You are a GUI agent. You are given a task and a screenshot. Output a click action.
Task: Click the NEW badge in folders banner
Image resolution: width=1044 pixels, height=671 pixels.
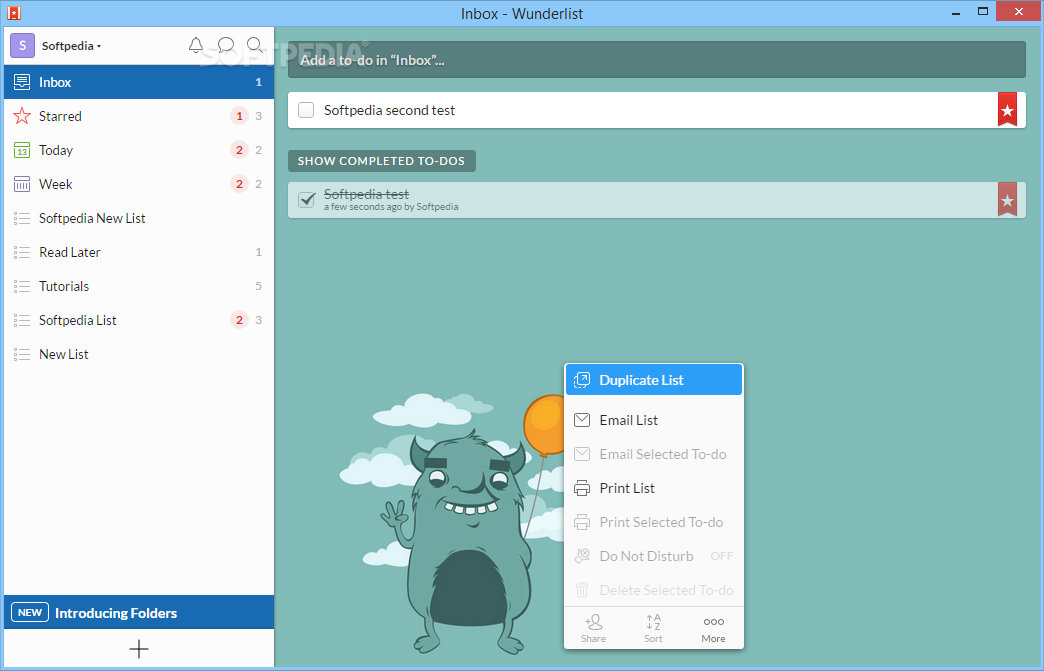(30, 612)
